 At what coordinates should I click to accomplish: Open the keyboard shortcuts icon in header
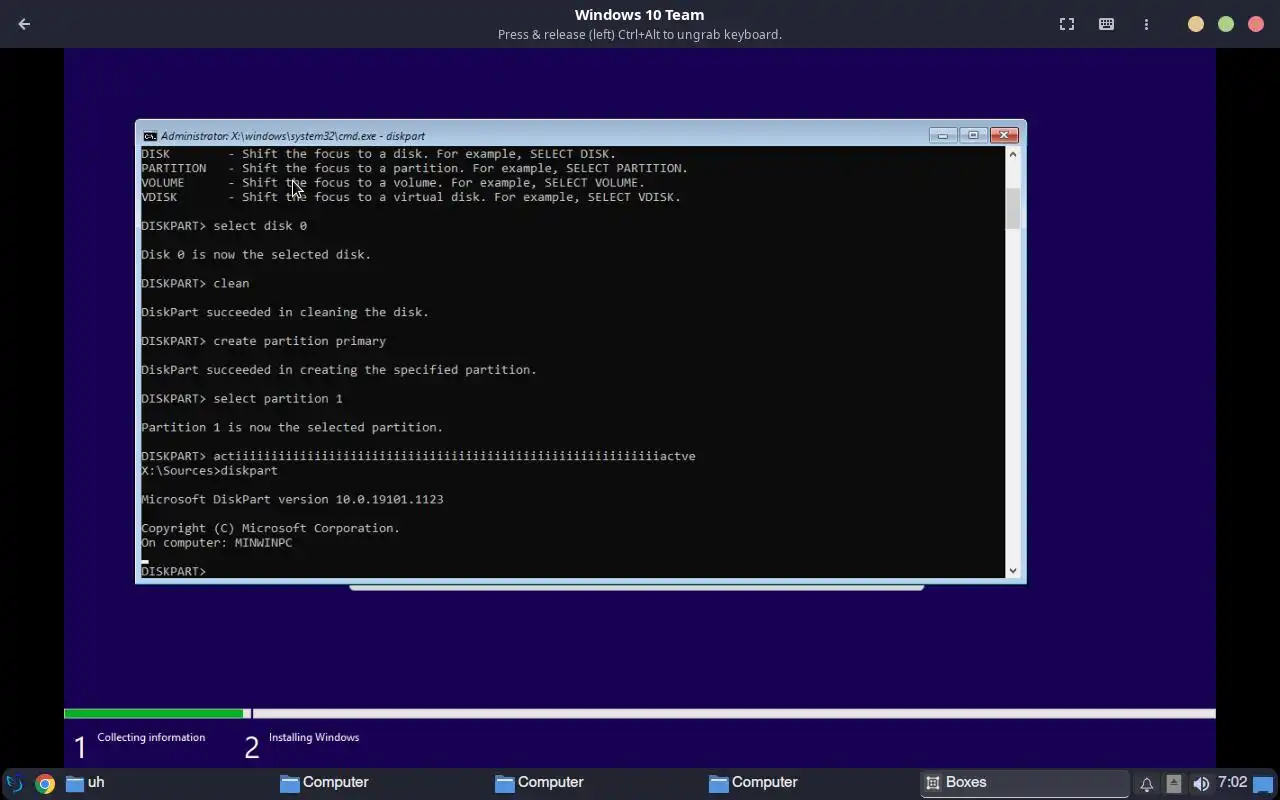(x=1106, y=24)
